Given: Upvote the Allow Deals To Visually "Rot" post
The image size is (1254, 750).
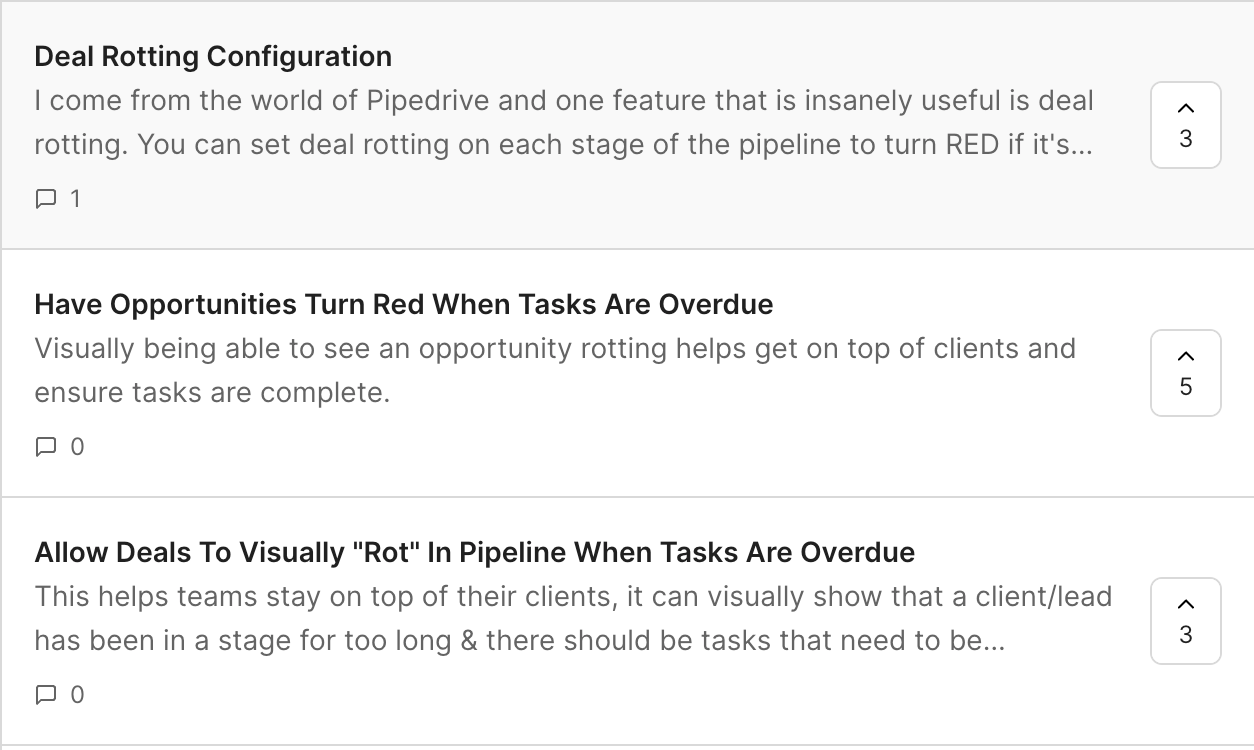Looking at the screenshot, I should [x=1186, y=621].
